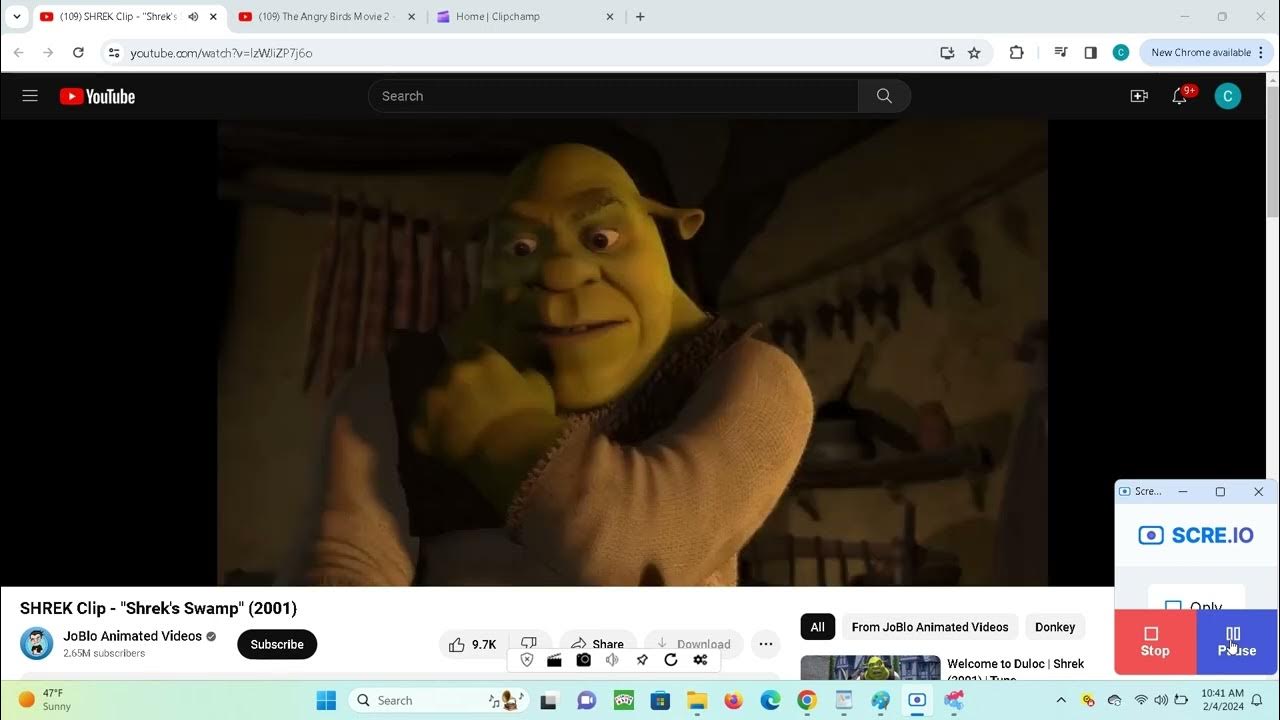Image resolution: width=1280 pixels, height=720 pixels.
Task: Open the Chrome tab search dropdown arrow
Action: click(x=16, y=17)
